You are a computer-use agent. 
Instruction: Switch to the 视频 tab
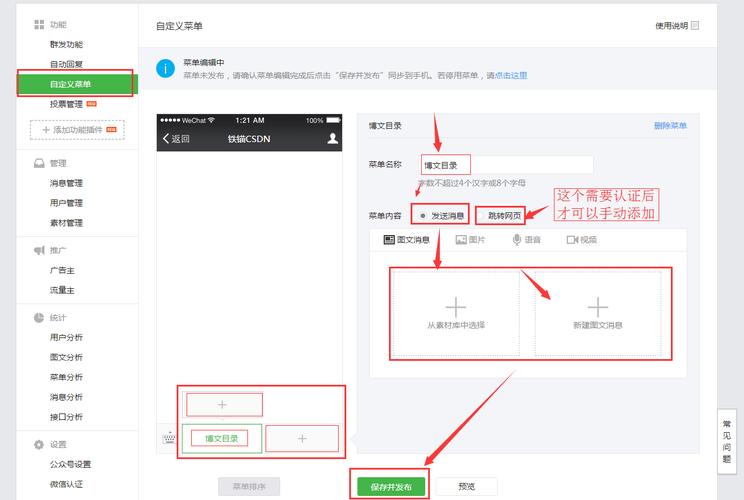pyautogui.click(x=582, y=240)
